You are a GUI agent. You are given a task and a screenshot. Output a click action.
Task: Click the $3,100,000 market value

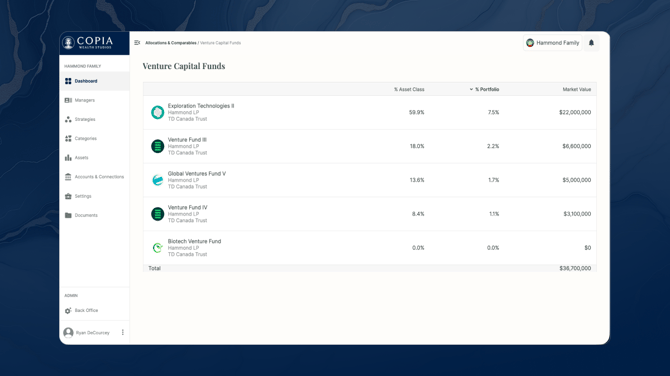(577, 214)
